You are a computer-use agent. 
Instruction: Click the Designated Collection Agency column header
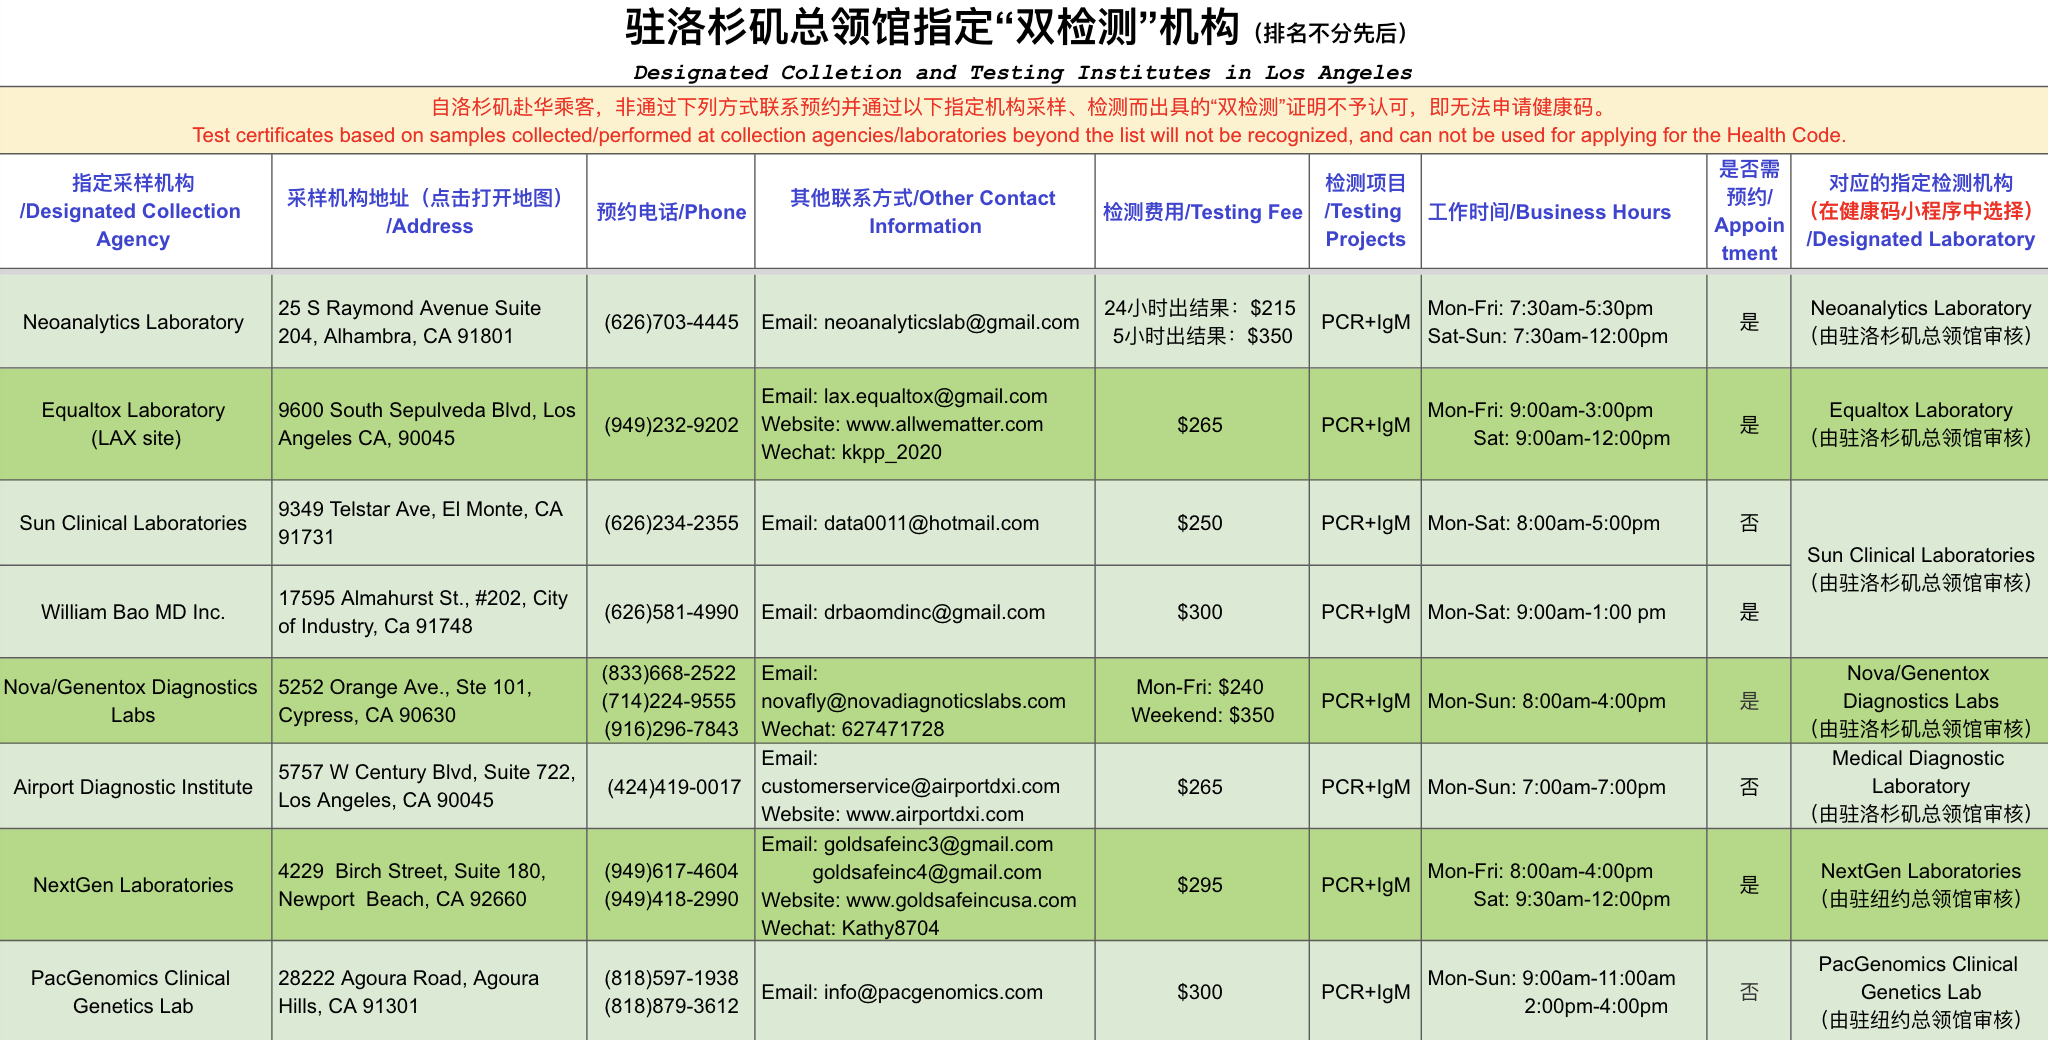click(133, 211)
